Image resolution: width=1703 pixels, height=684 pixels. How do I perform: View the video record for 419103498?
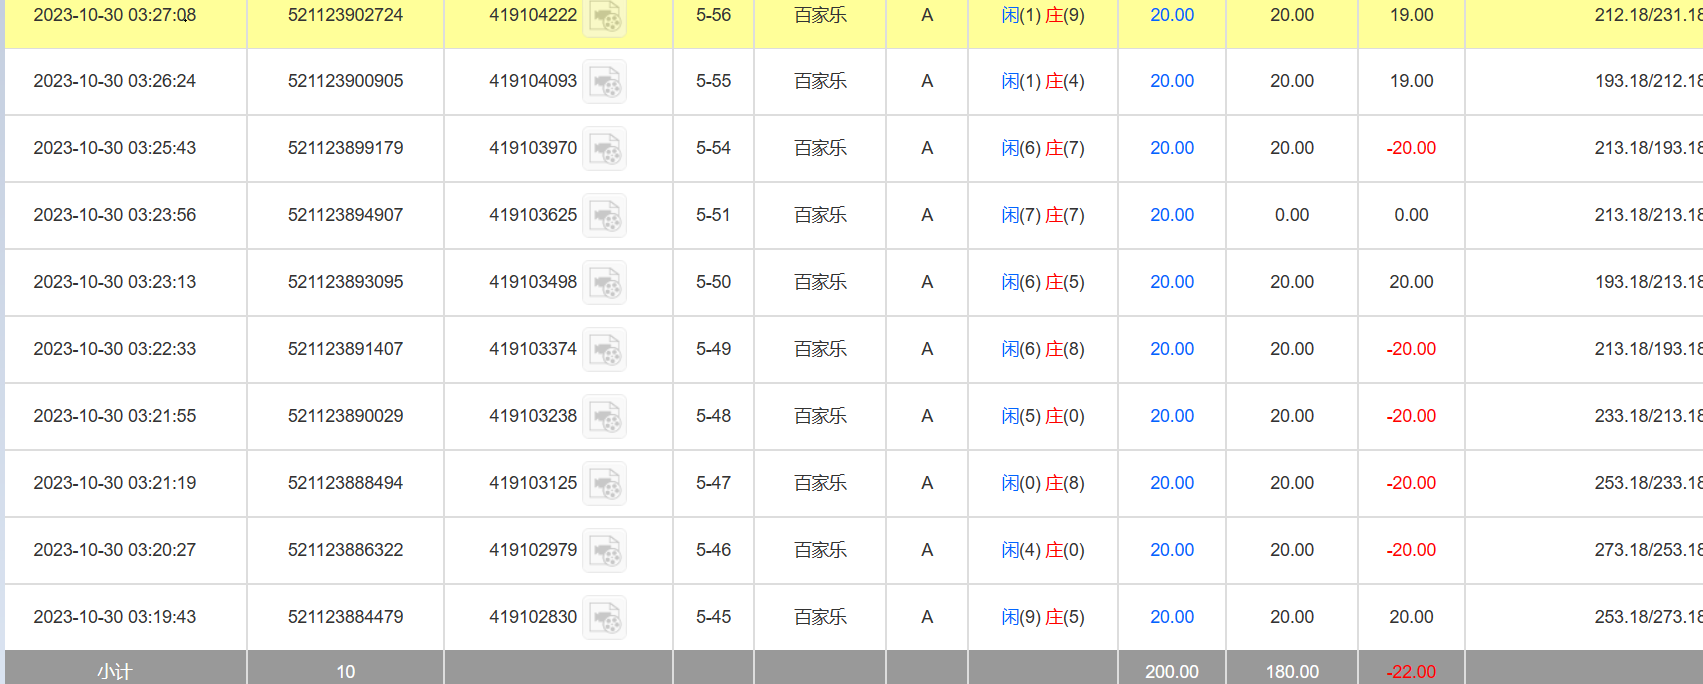tap(604, 283)
